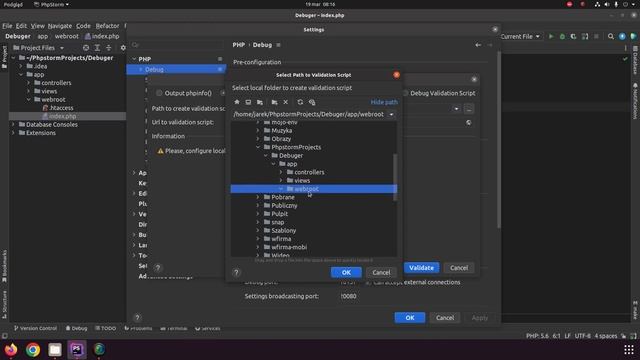This screenshot has width=640, height=360.
Task: Refresh the folder tree in path chooser
Action: coord(300,102)
